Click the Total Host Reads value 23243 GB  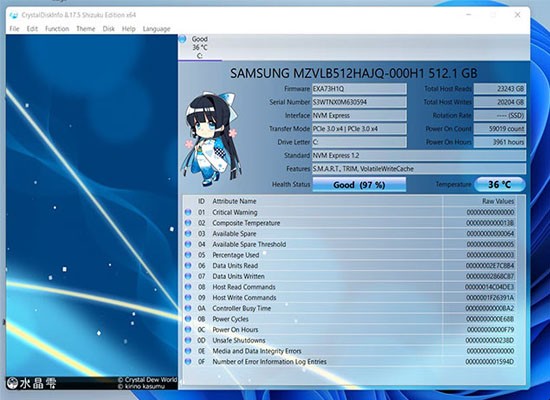(x=500, y=89)
